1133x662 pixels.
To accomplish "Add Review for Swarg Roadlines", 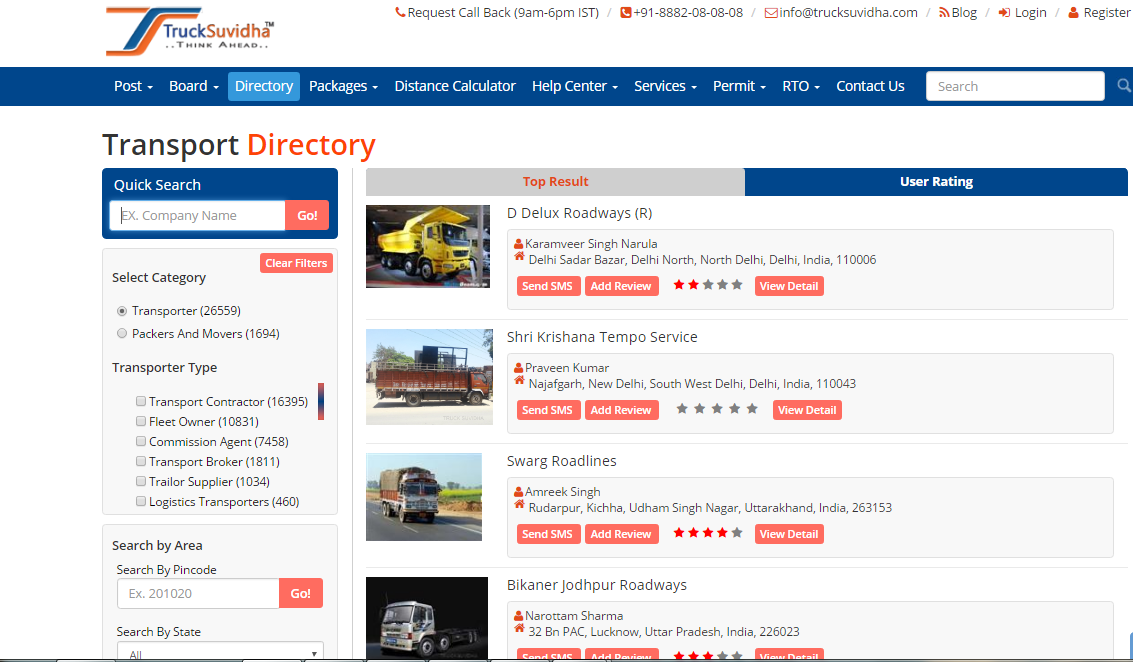I will pyautogui.click(x=621, y=534).
